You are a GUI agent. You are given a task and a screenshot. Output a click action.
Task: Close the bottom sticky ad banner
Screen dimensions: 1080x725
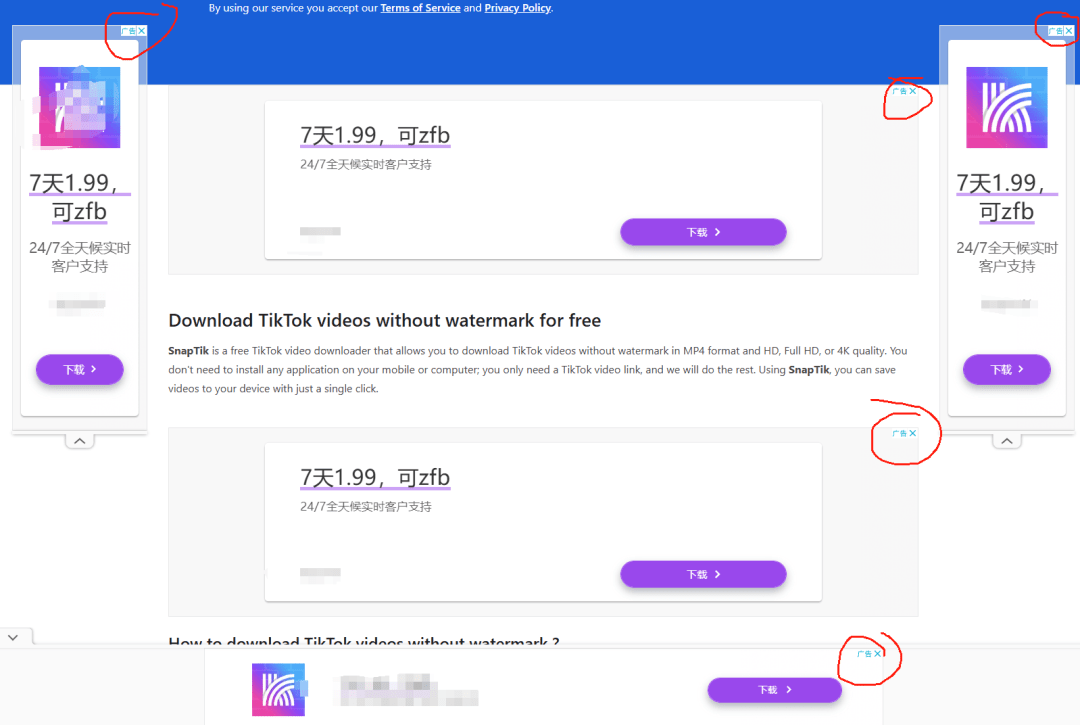[878, 653]
